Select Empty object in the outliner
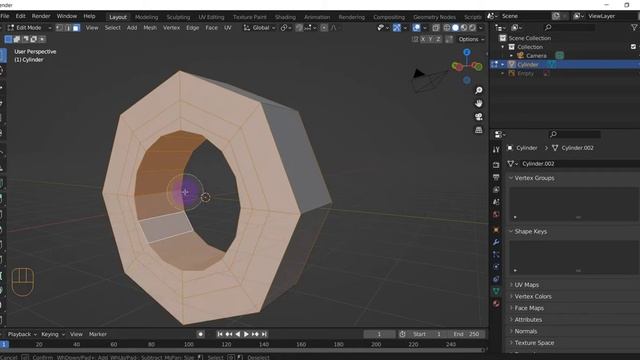640x360 pixels. coord(525,73)
